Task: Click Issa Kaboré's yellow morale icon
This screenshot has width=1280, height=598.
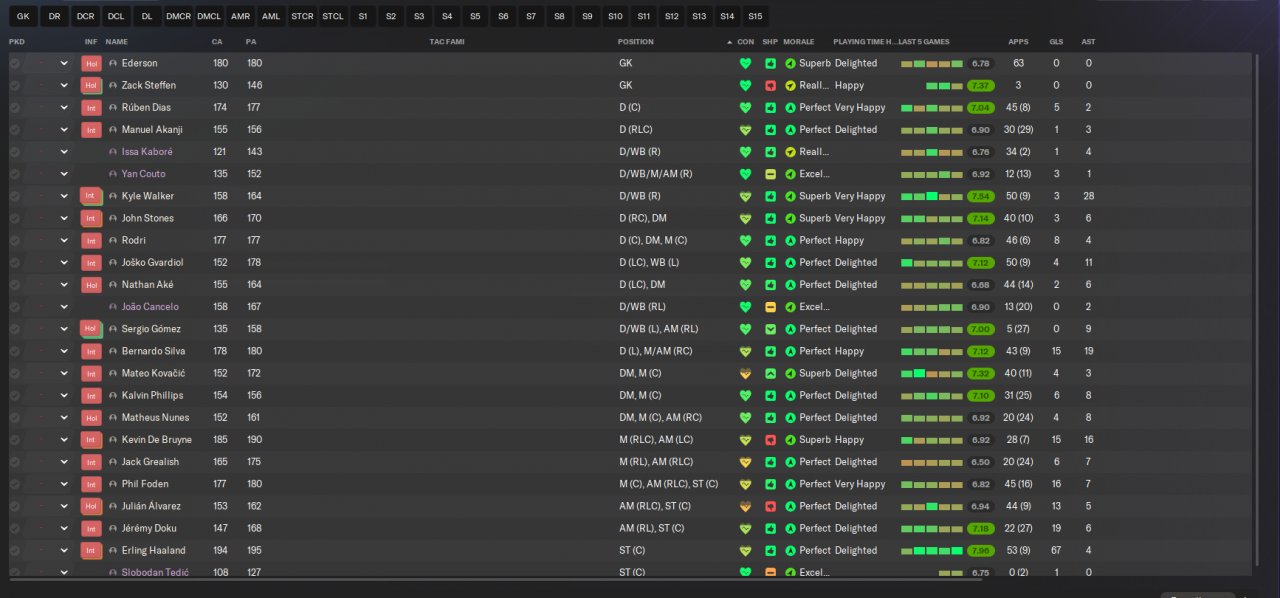Action: pyautogui.click(x=790, y=152)
